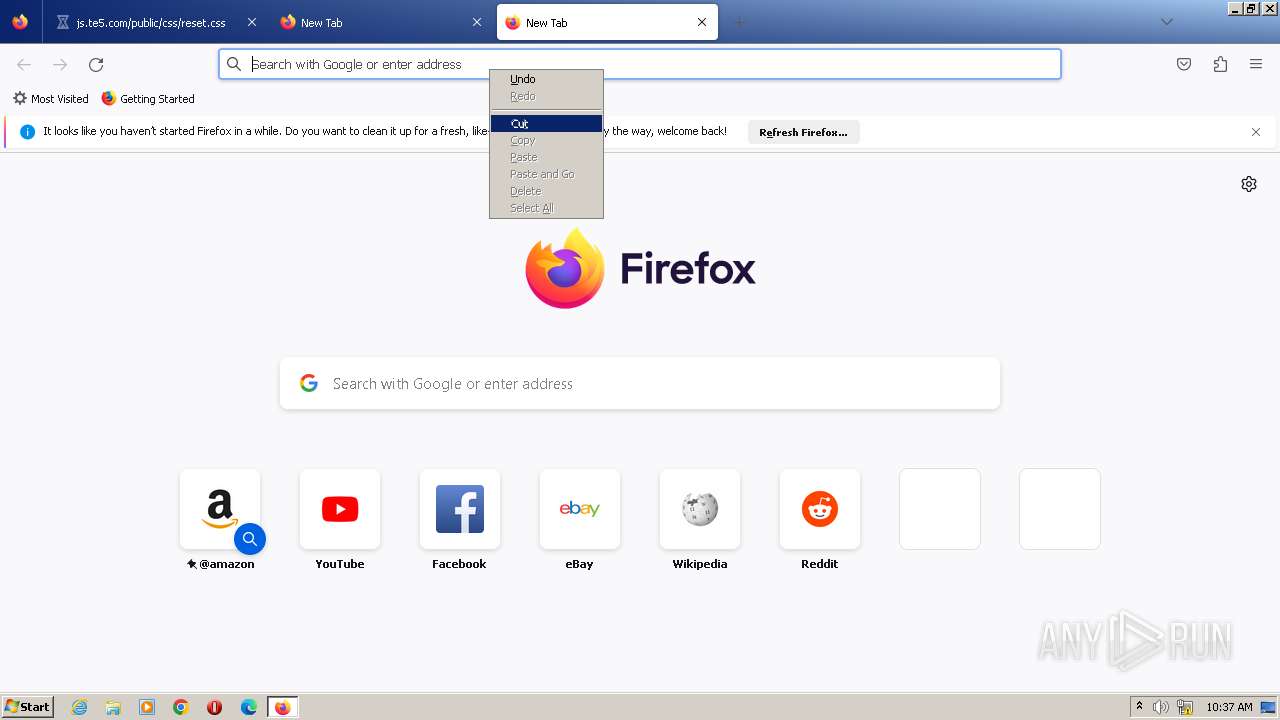This screenshot has height=720, width=1280.
Task: Open the Amazon shortcut tile
Action: coord(220,509)
